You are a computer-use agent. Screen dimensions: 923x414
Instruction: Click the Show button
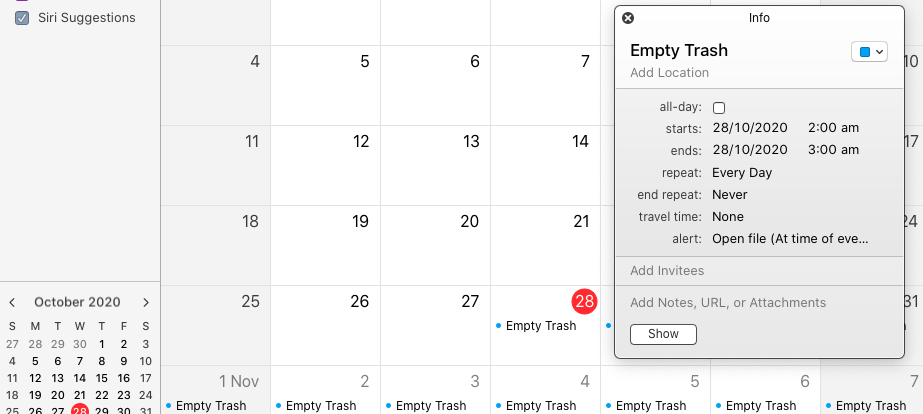tap(663, 334)
